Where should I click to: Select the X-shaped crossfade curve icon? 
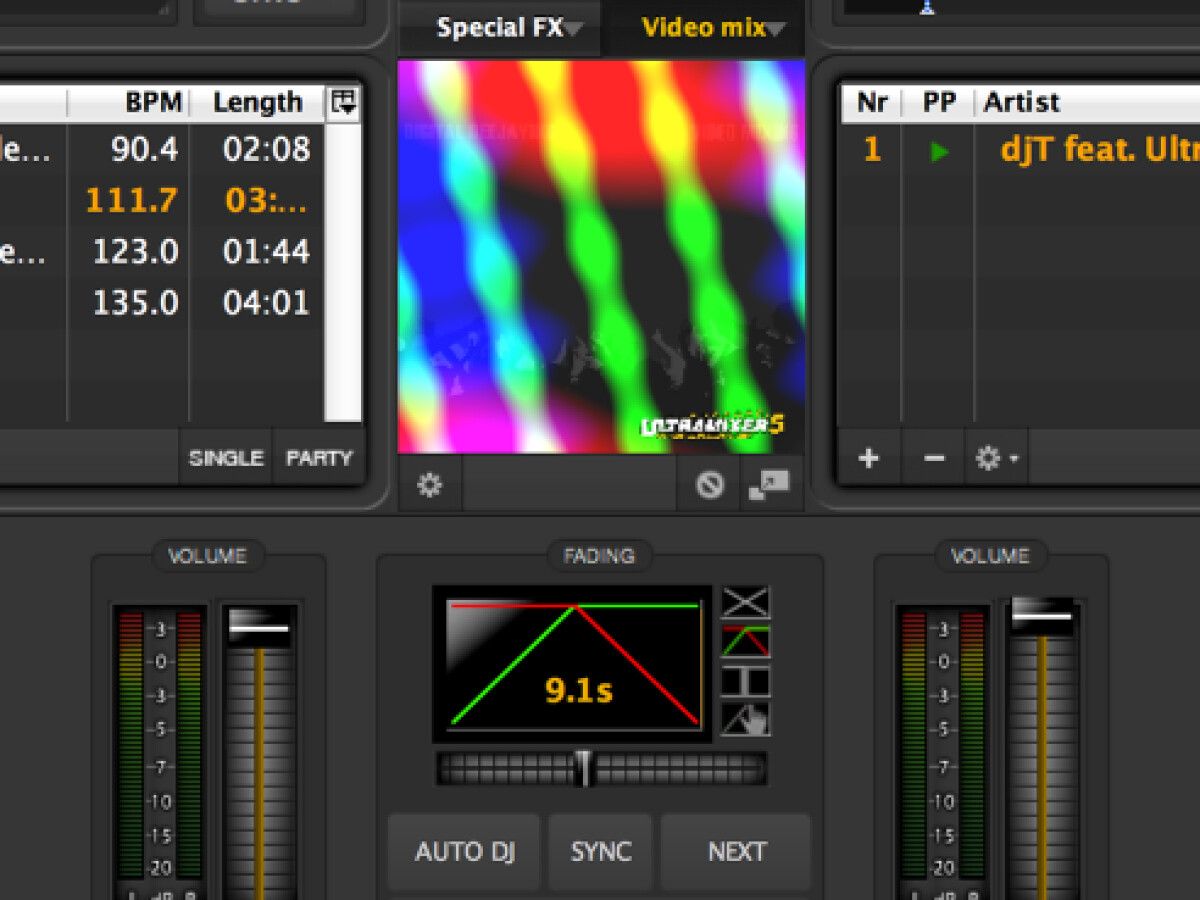tap(746, 603)
